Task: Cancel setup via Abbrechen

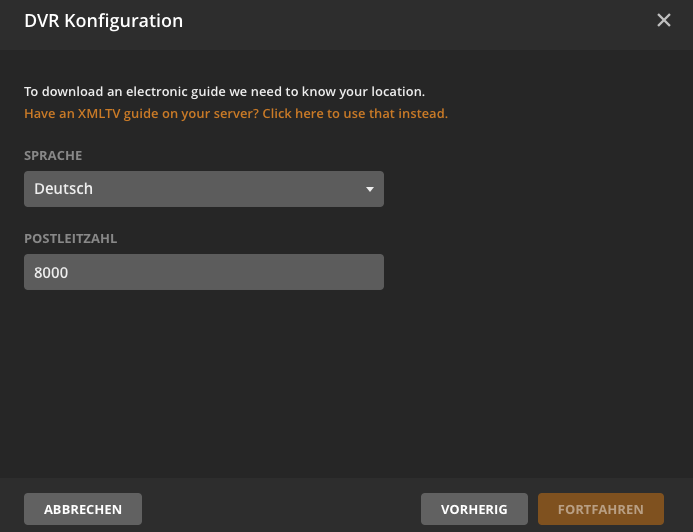Action: tap(83, 509)
